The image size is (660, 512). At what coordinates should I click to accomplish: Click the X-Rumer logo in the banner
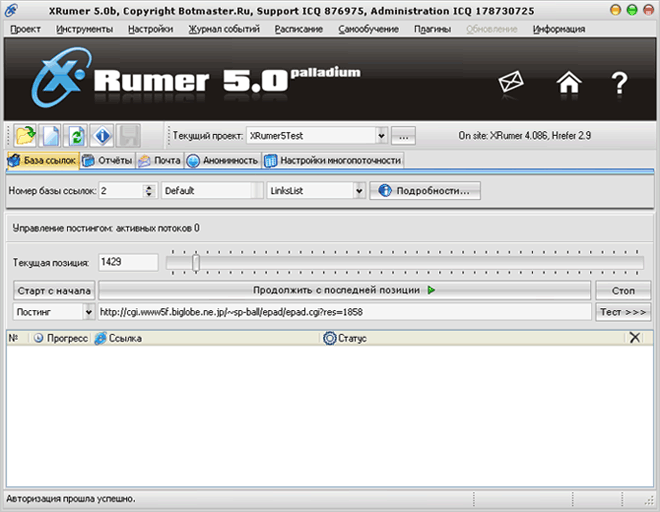196,77
